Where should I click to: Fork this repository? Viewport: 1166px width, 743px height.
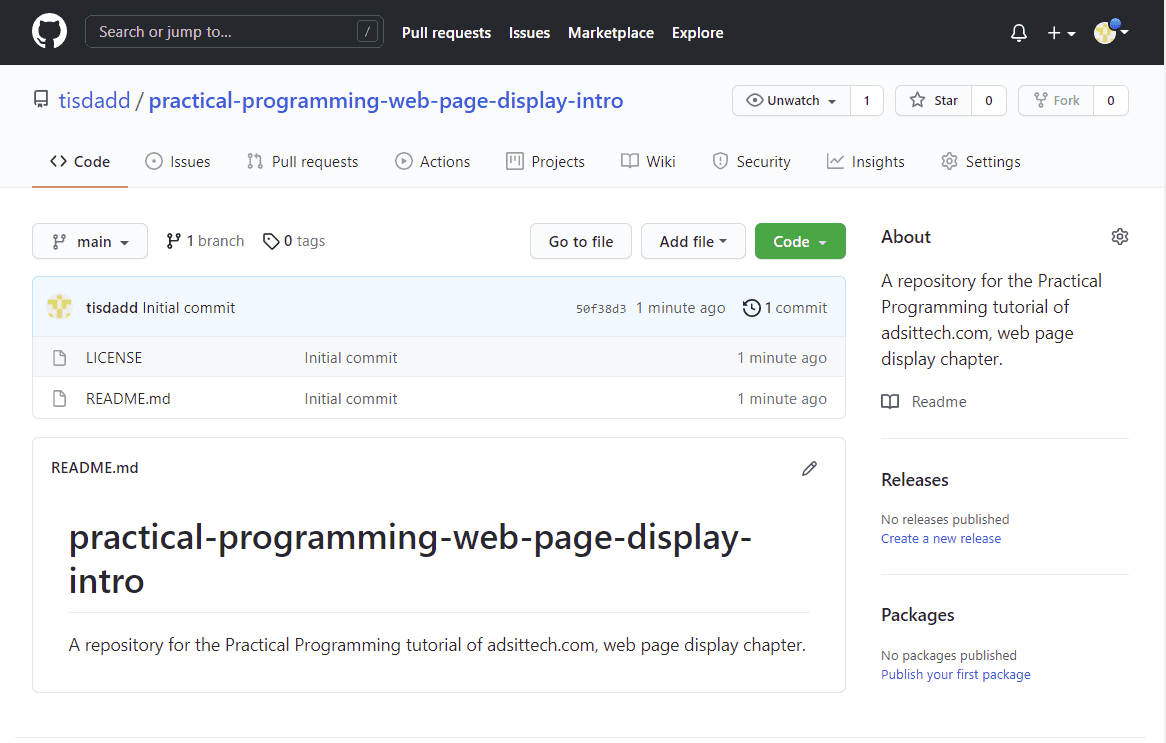[1056, 100]
